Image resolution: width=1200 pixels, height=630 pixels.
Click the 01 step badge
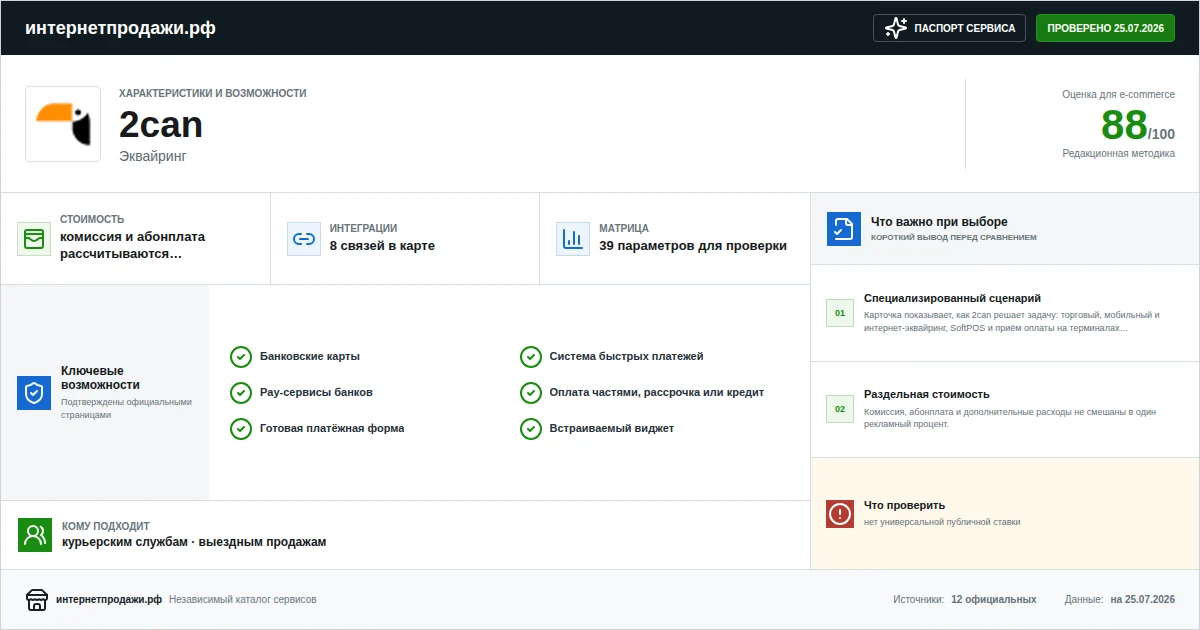point(840,313)
